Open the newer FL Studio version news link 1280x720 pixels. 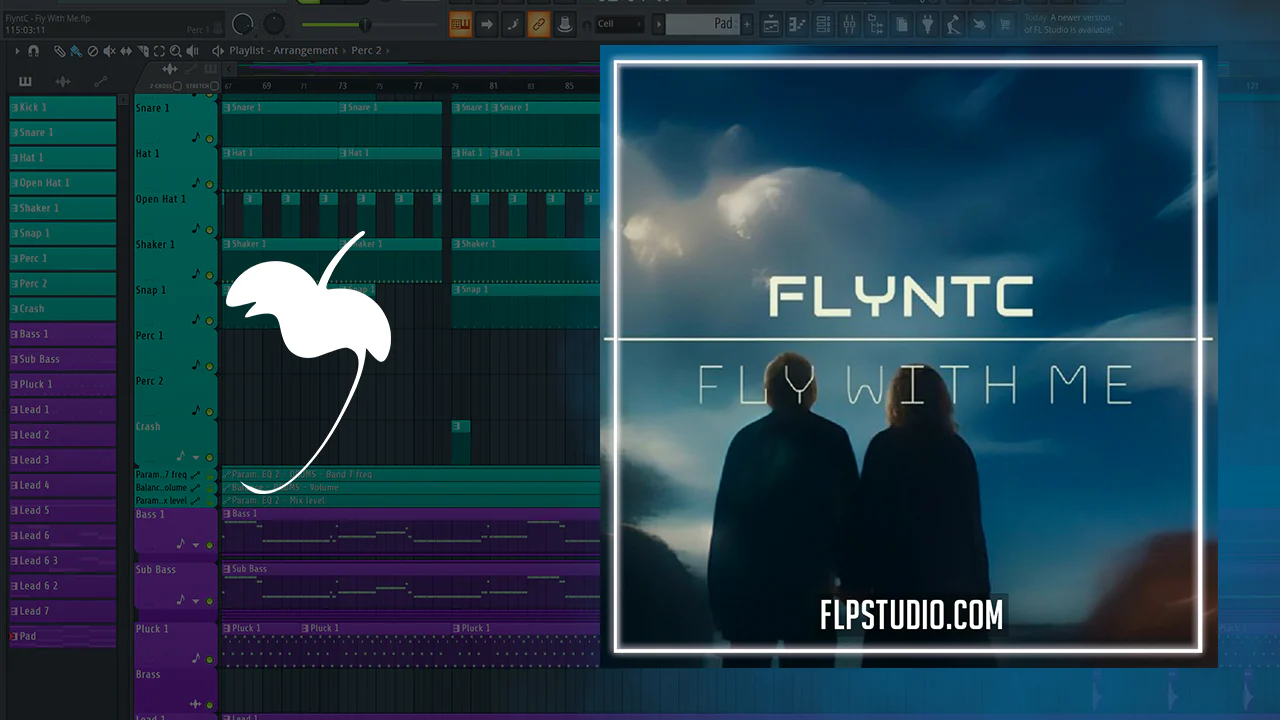[x=1067, y=24]
